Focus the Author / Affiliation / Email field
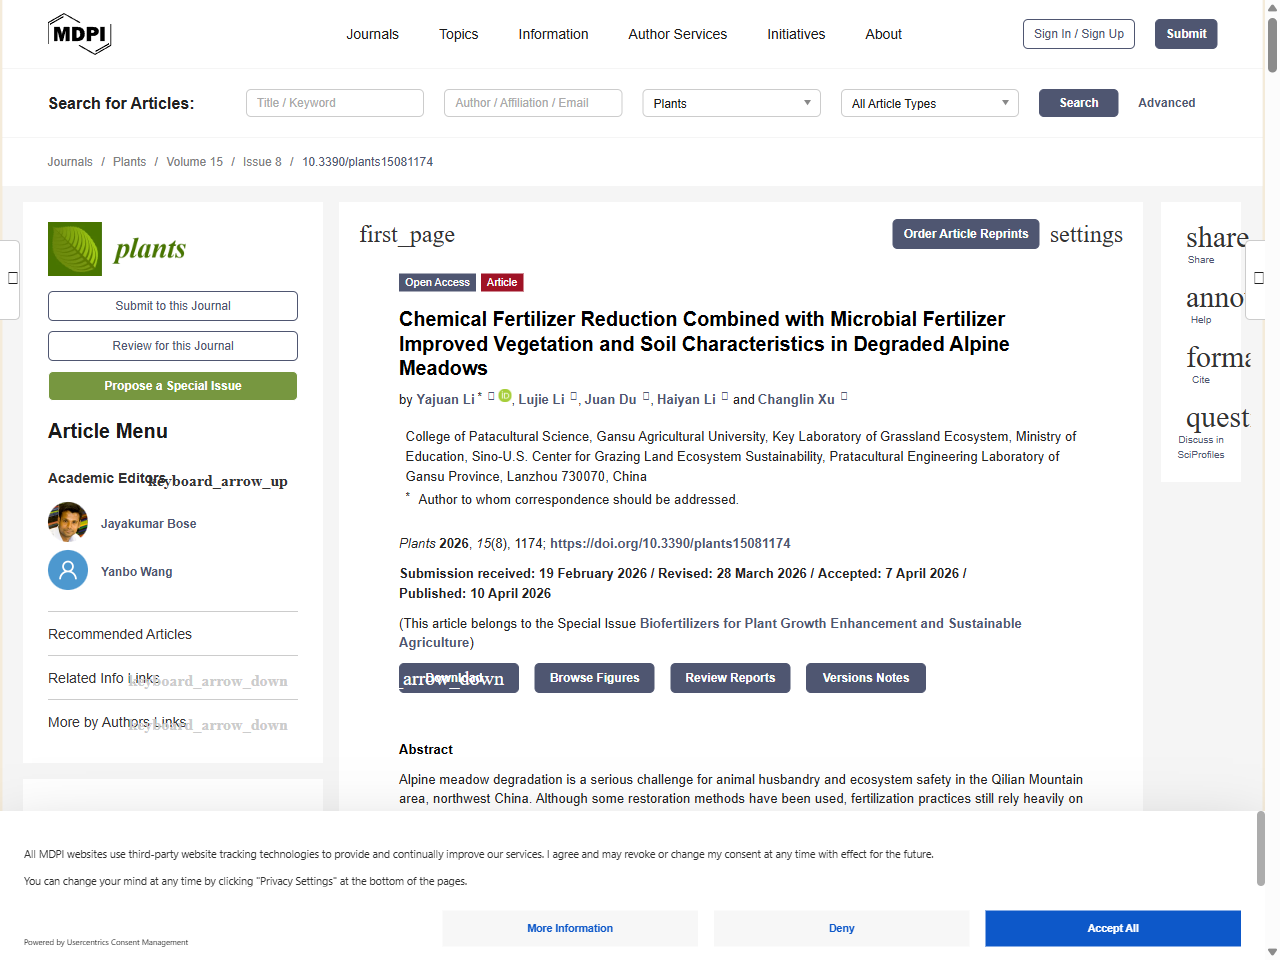This screenshot has width=1280, height=960. tap(533, 103)
